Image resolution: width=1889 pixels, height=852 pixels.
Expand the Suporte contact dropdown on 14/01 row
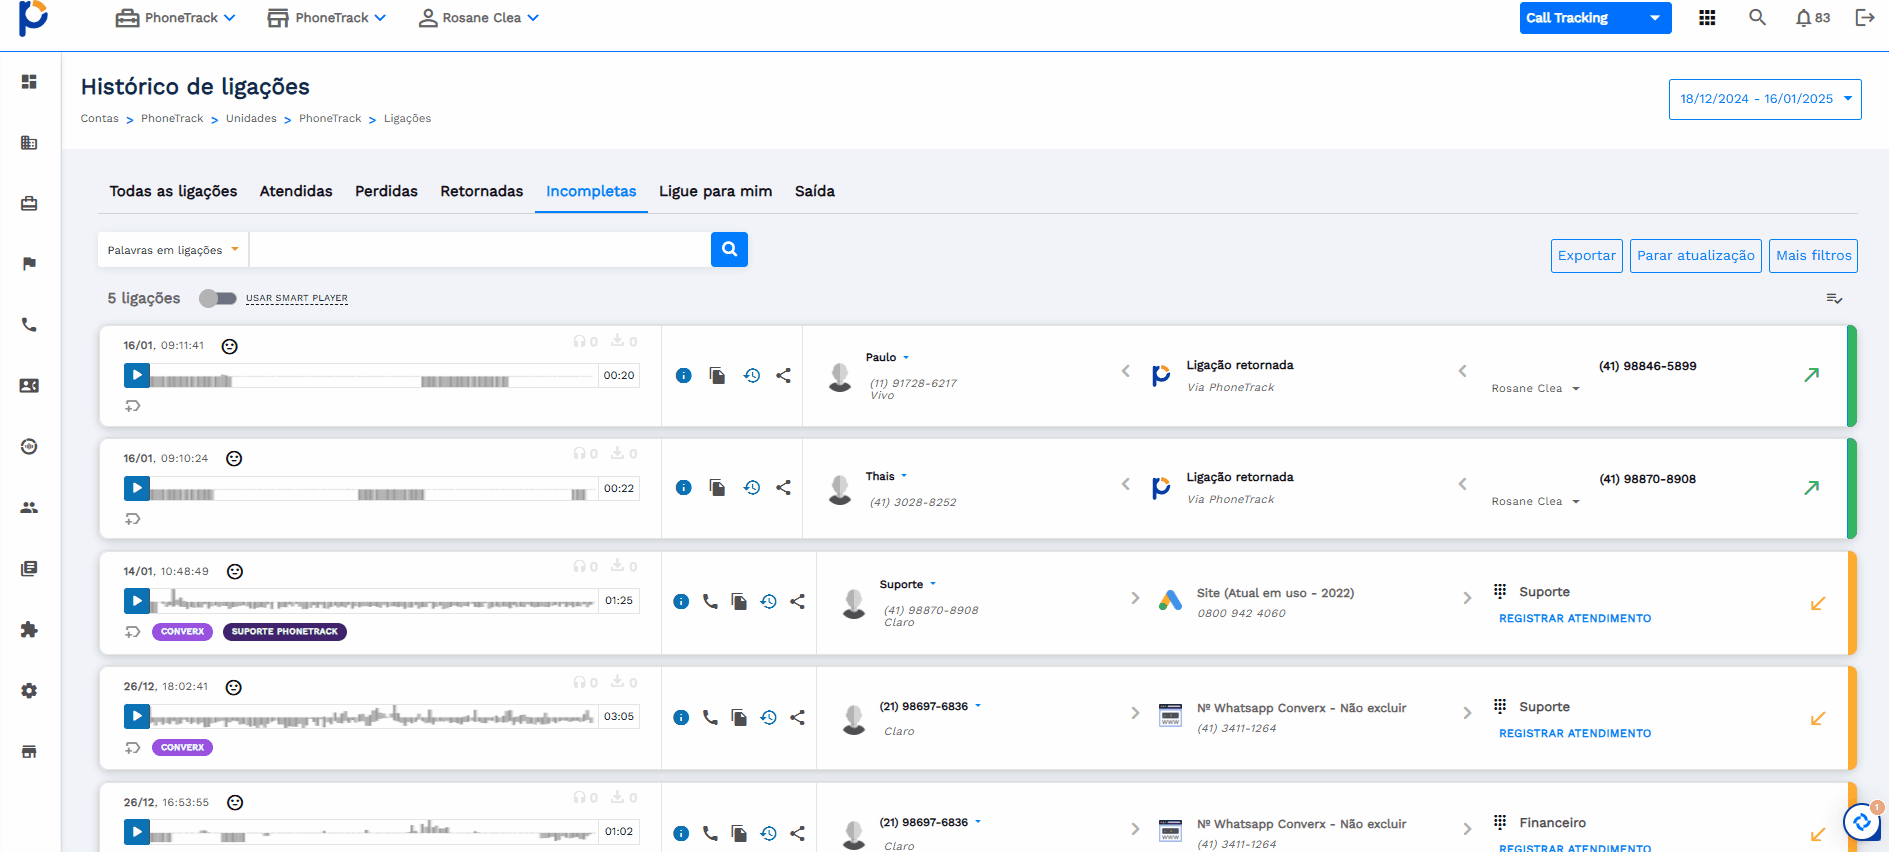933,584
